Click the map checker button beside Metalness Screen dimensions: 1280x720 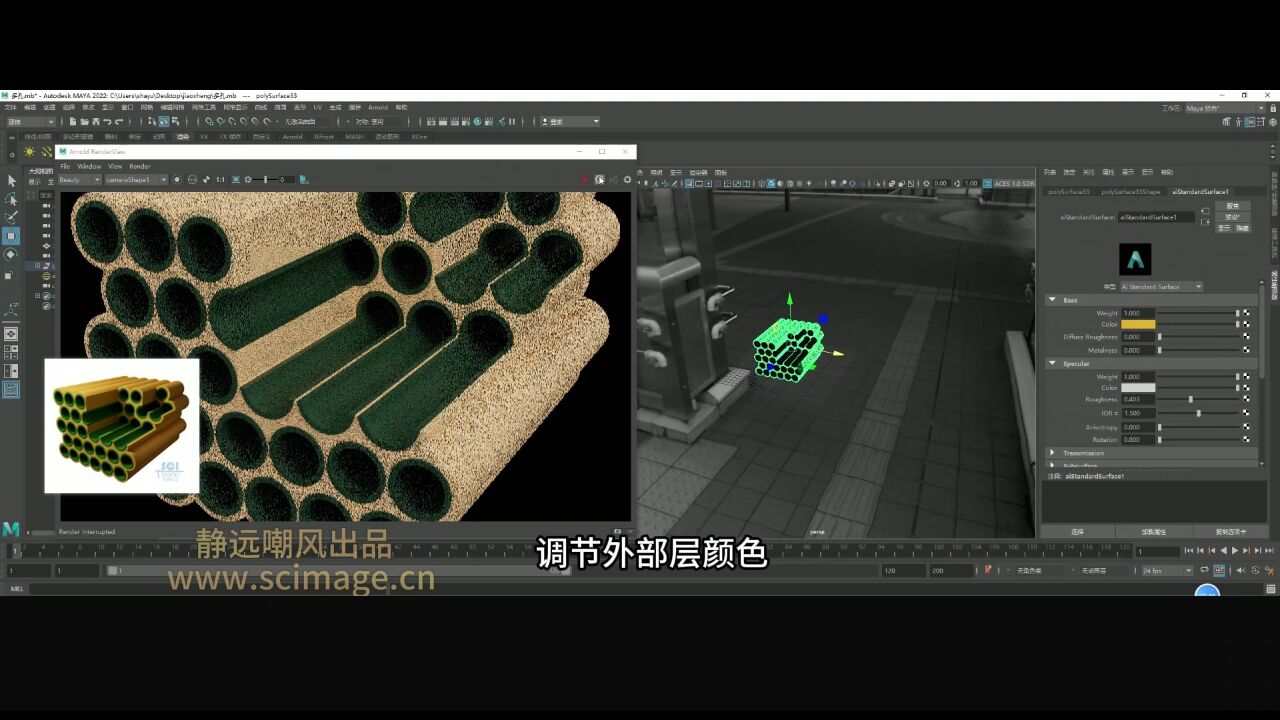click(1246, 350)
